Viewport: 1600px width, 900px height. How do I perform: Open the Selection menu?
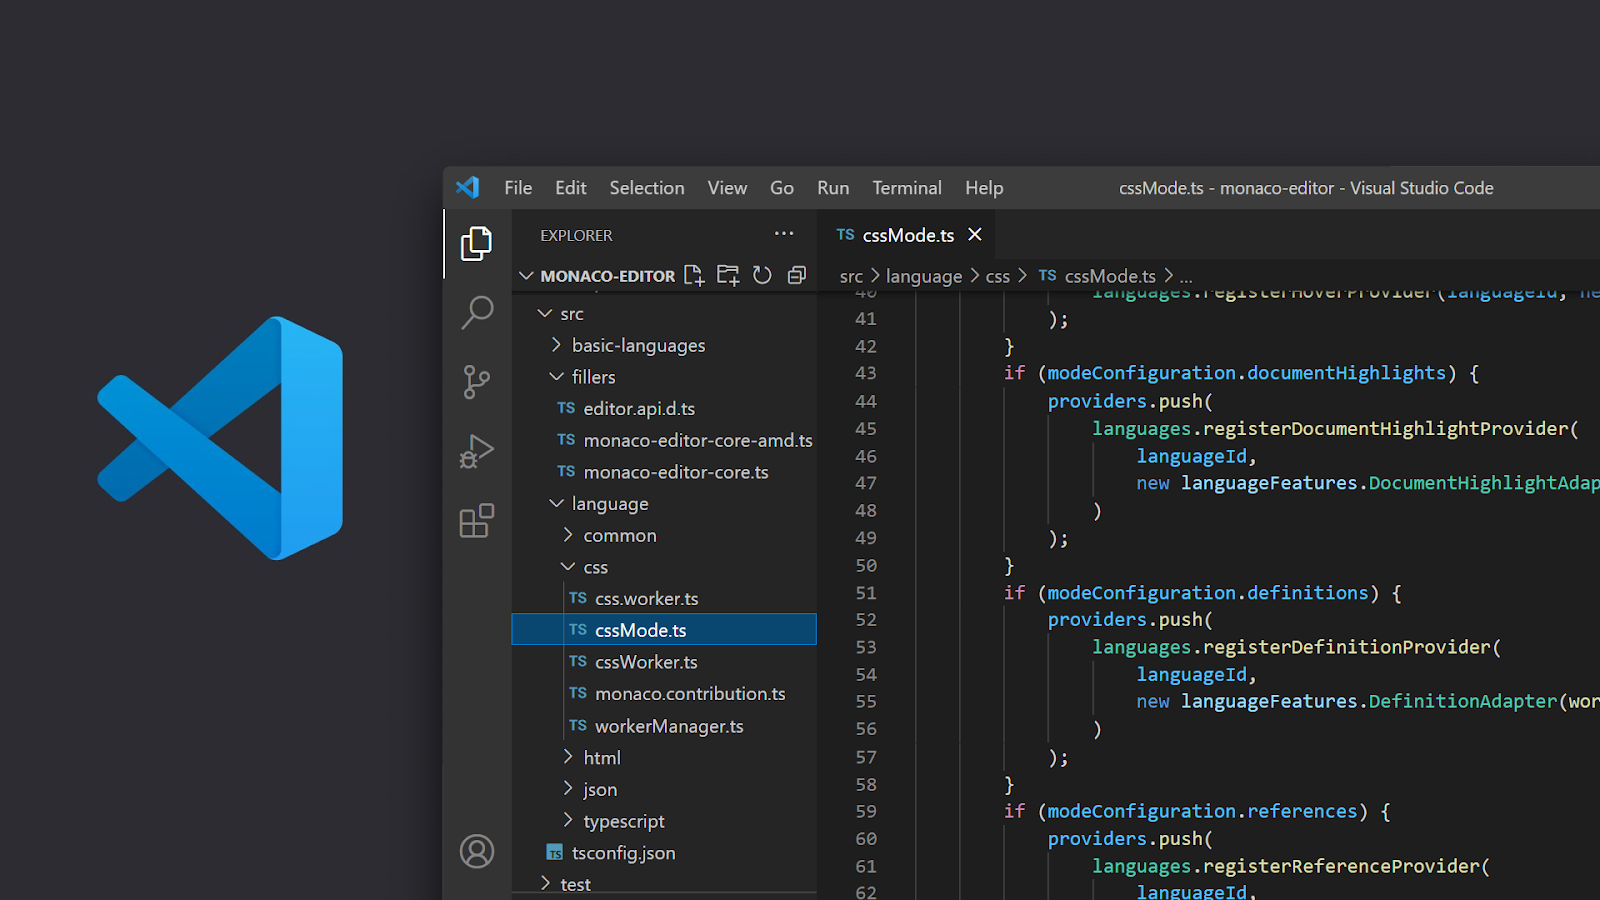tap(647, 188)
